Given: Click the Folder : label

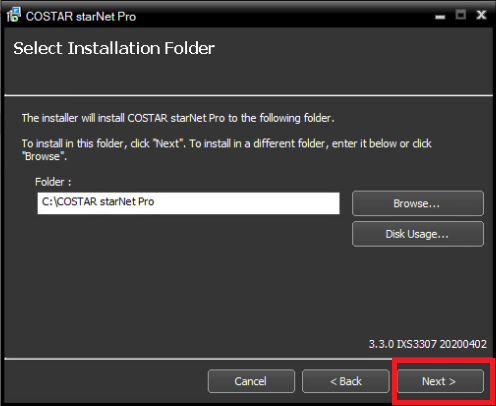Looking at the screenshot, I should point(53,182).
